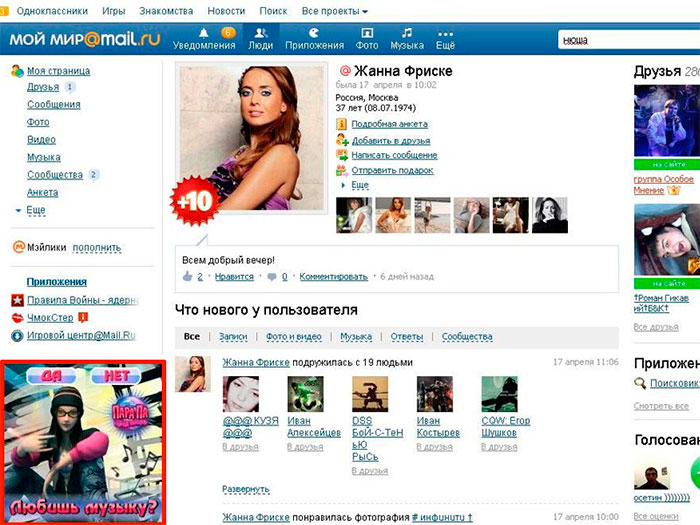This screenshot has width=700, height=525.
Task: Click В друзья under Иван Костырев
Action: point(434,447)
